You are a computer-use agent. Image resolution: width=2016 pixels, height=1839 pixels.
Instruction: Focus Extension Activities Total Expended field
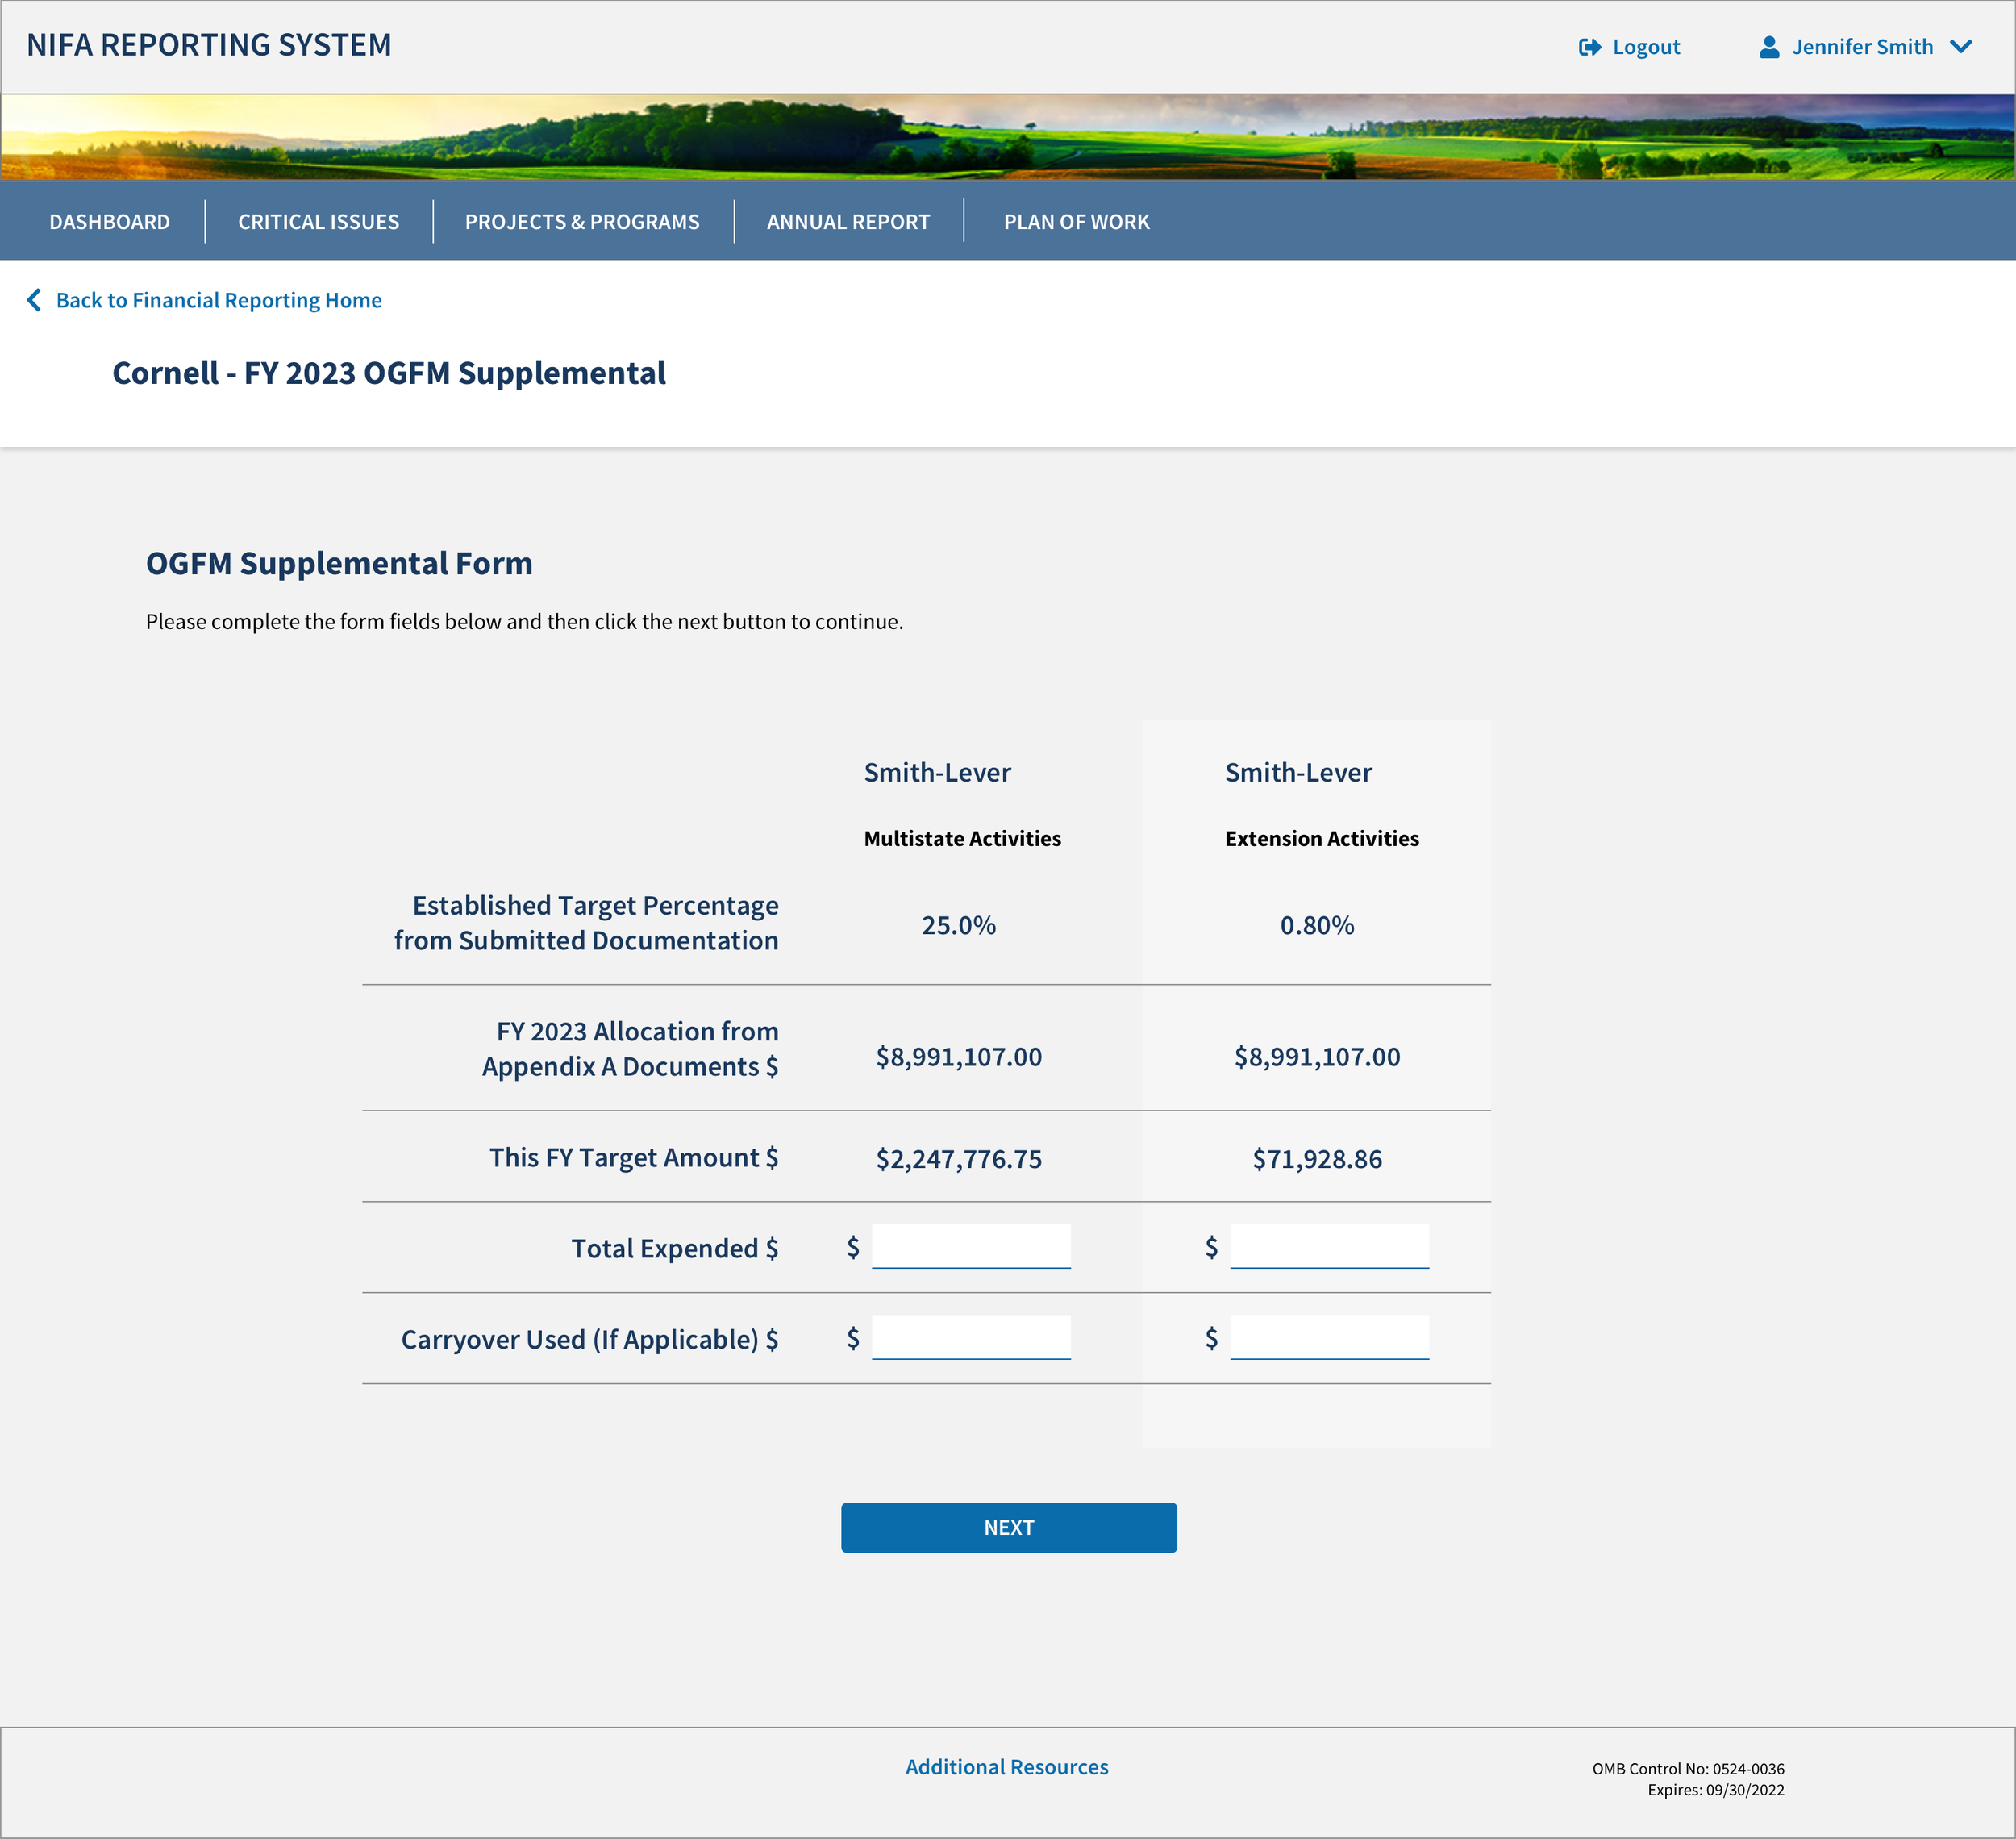click(1328, 1246)
